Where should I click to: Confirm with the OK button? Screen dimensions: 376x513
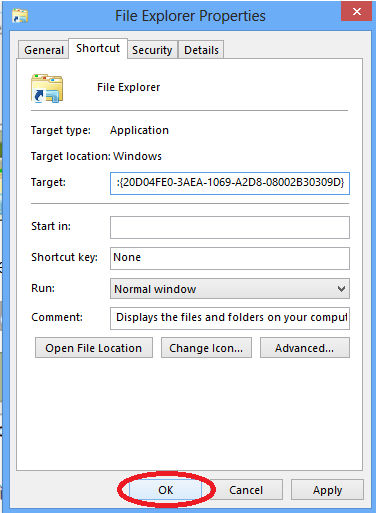point(166,490)
